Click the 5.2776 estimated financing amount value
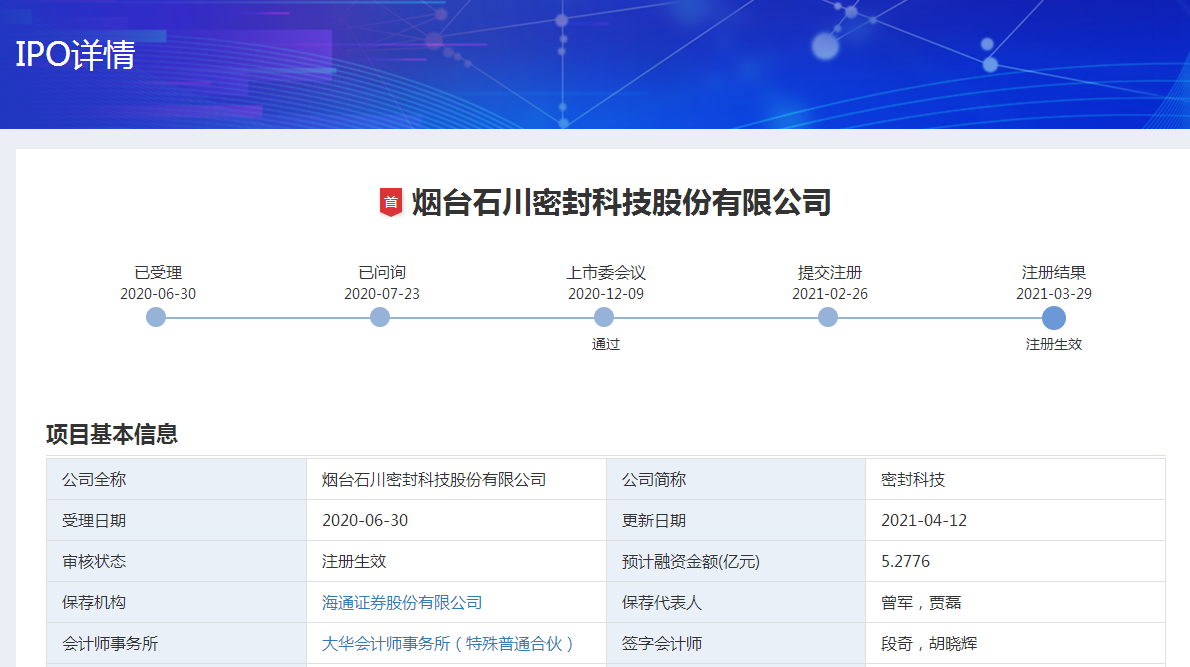This screenshot has height=667, width=1190. pos(905,562)
